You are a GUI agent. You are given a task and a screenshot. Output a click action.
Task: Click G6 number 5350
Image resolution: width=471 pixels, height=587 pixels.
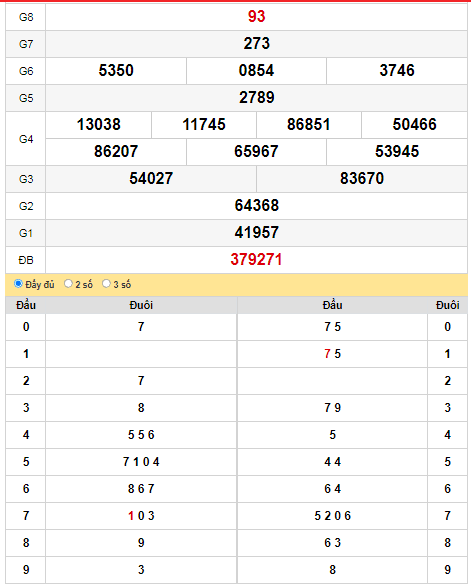[x=116, y=71]
